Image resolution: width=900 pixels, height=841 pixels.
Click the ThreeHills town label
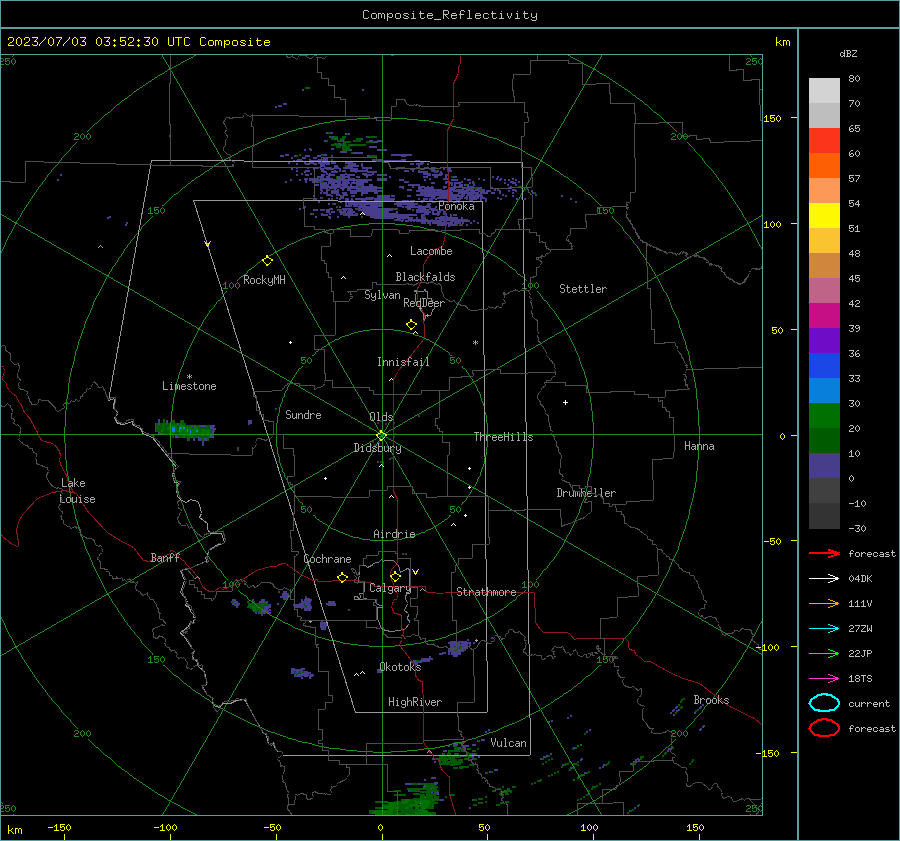[503, 437]
